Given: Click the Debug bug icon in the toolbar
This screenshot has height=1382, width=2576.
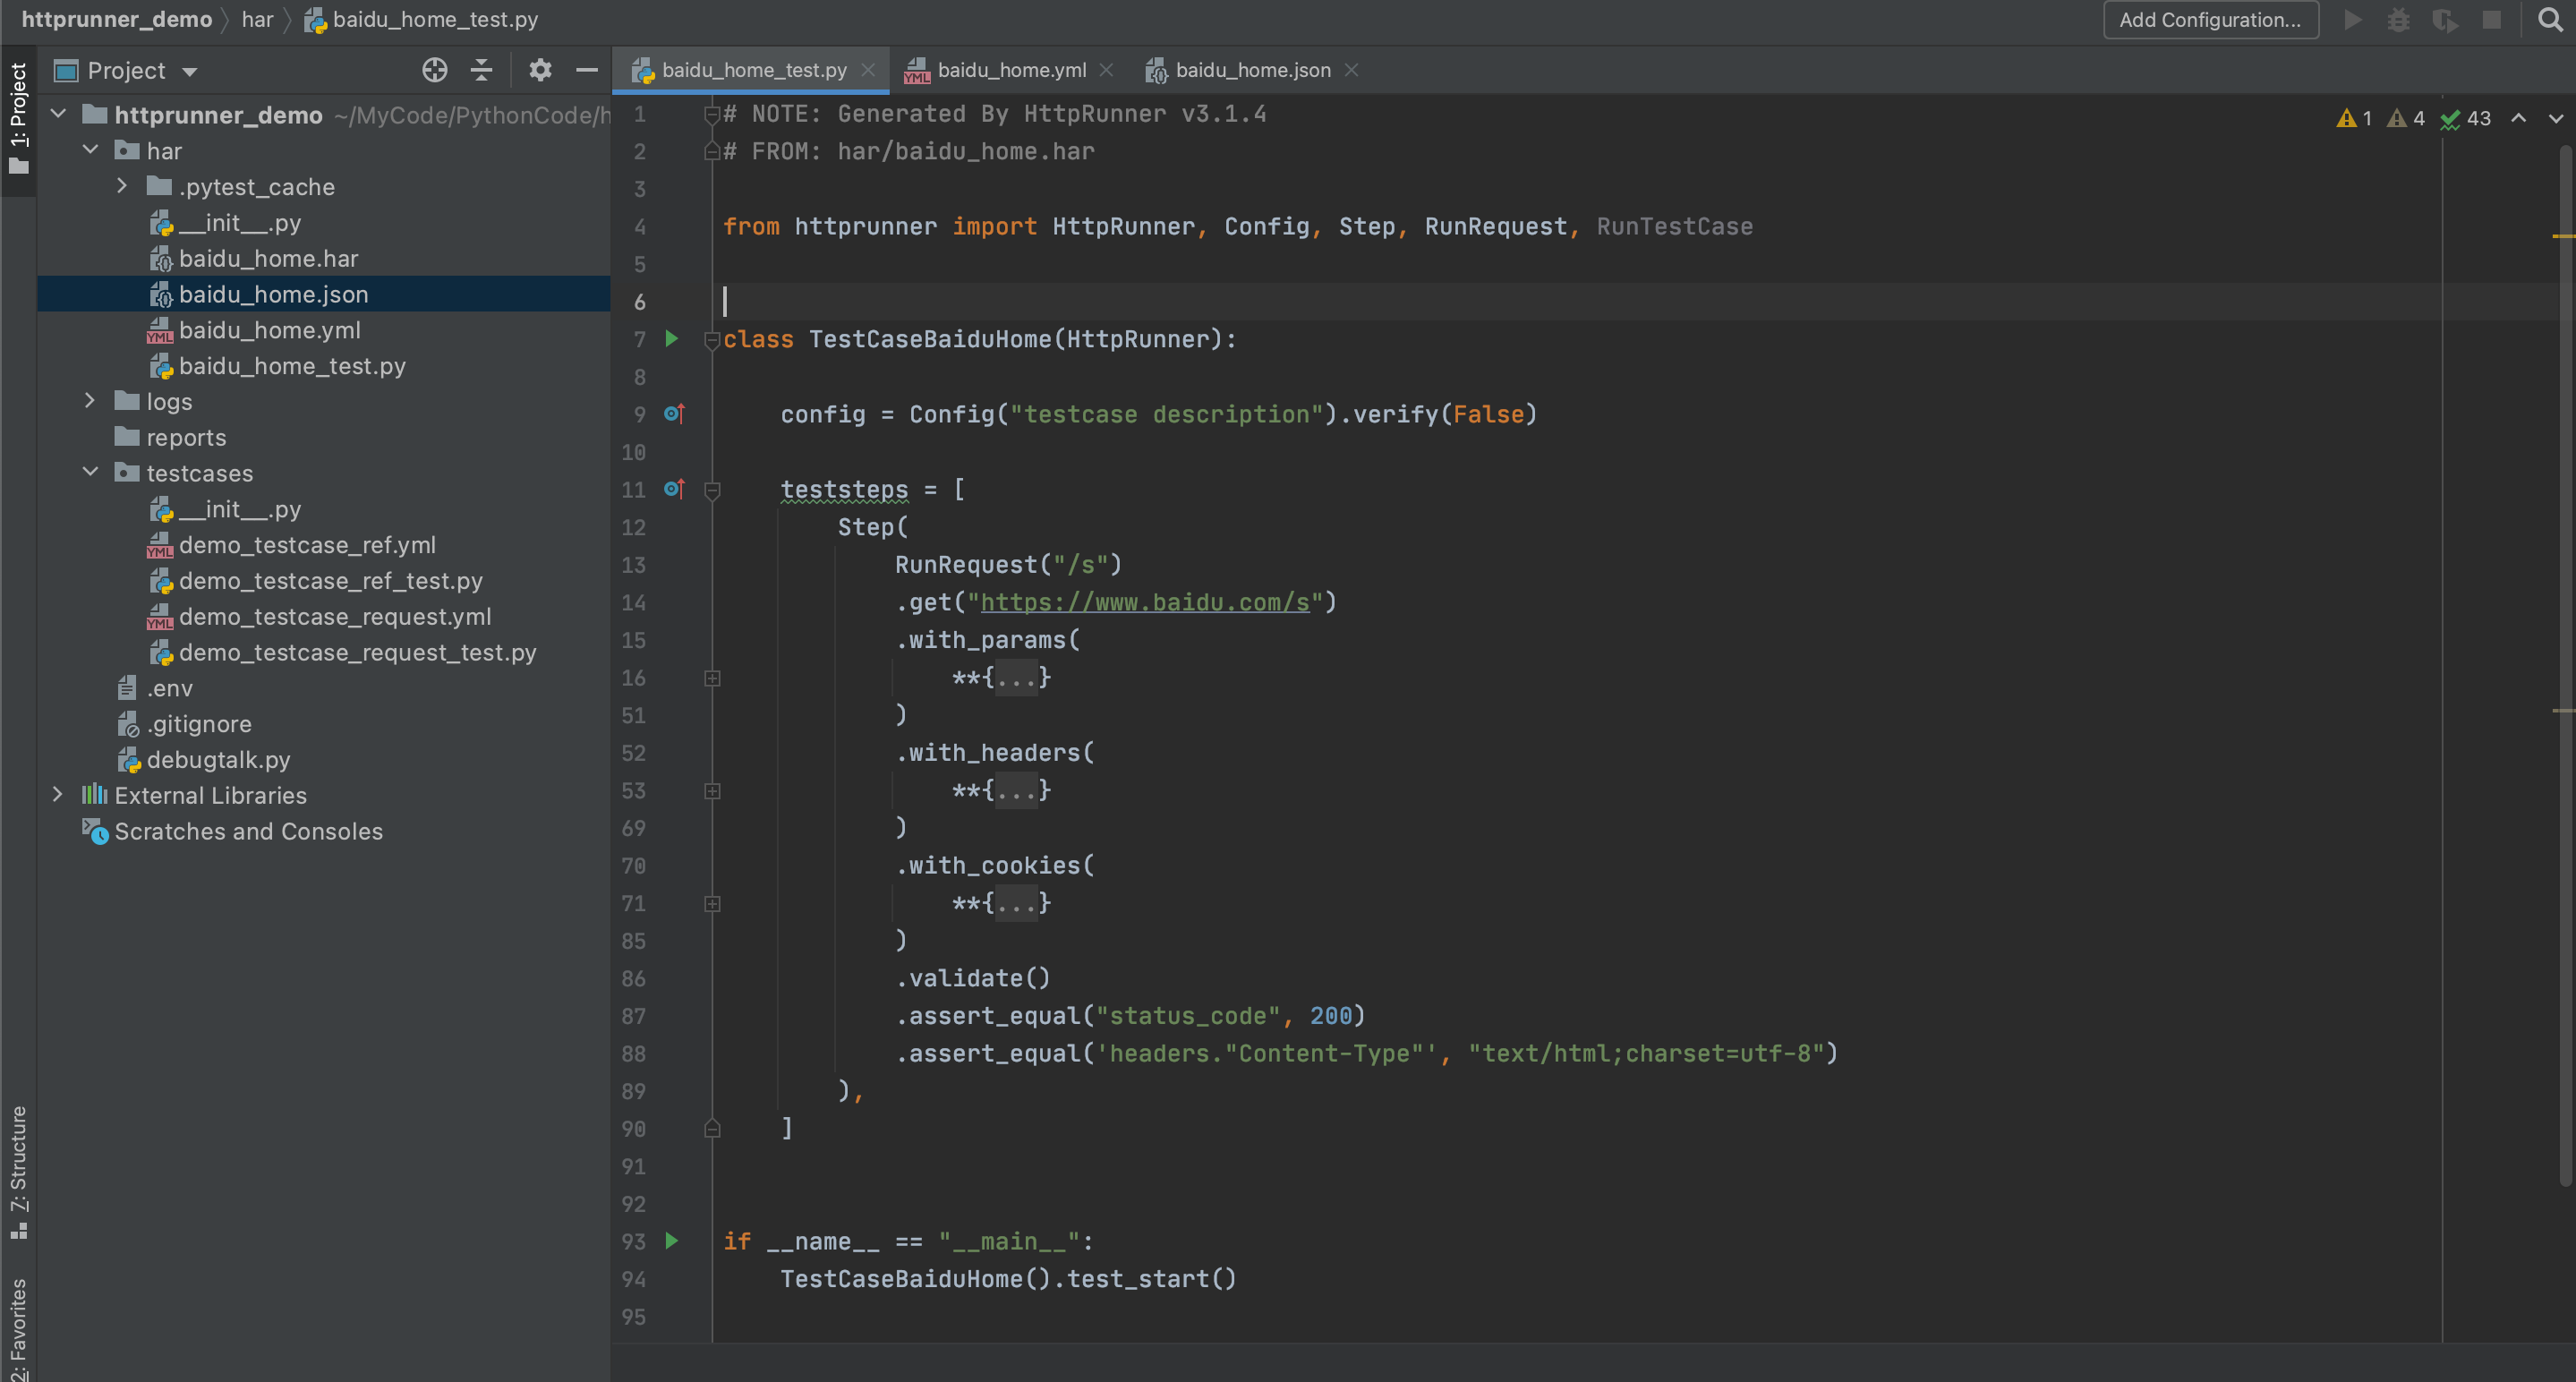Looking at the screenshot, I should pyautogui.click(x=2399, y=20).
